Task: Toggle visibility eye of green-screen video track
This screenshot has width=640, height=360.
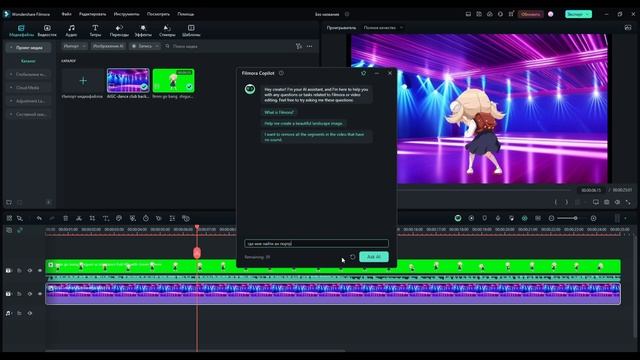Action: [40, 270]
